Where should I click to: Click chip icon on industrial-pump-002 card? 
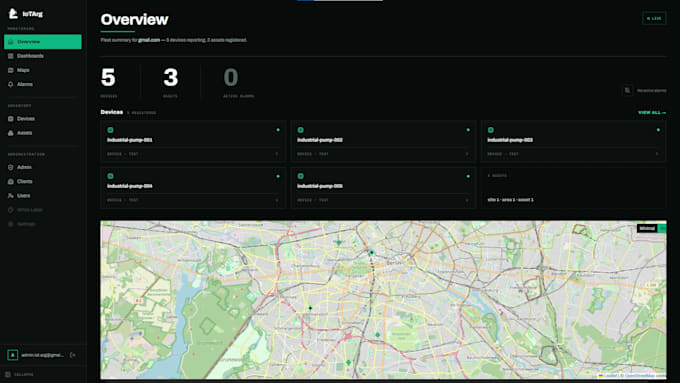click(301, 130)
